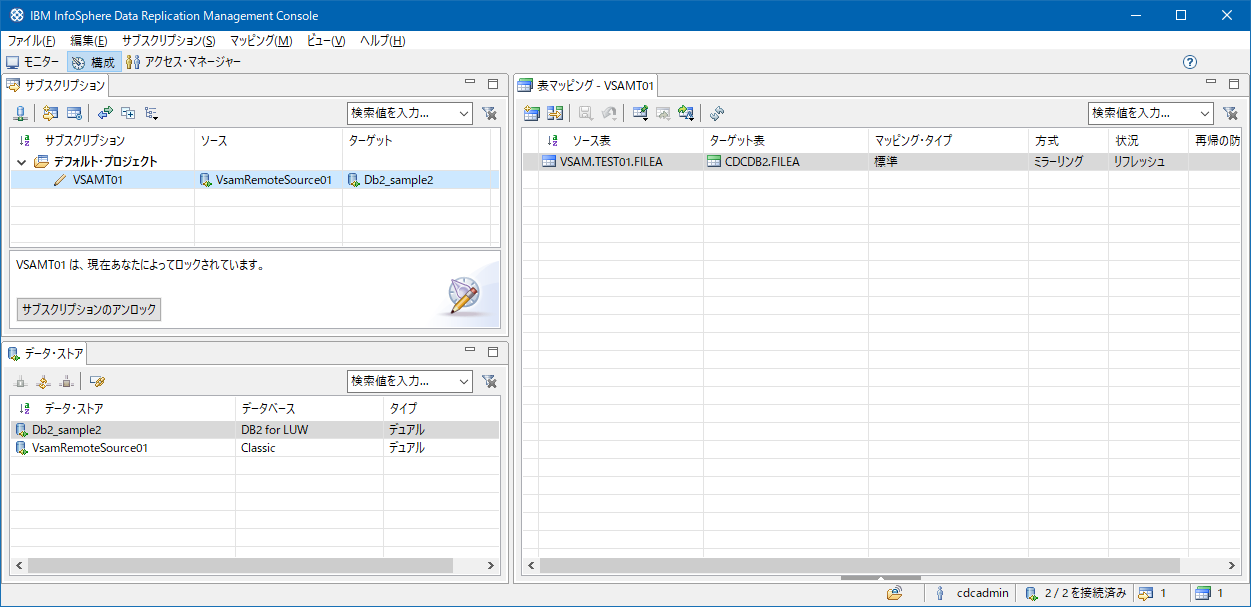Maximize the Datastores panel

[492, 352]
